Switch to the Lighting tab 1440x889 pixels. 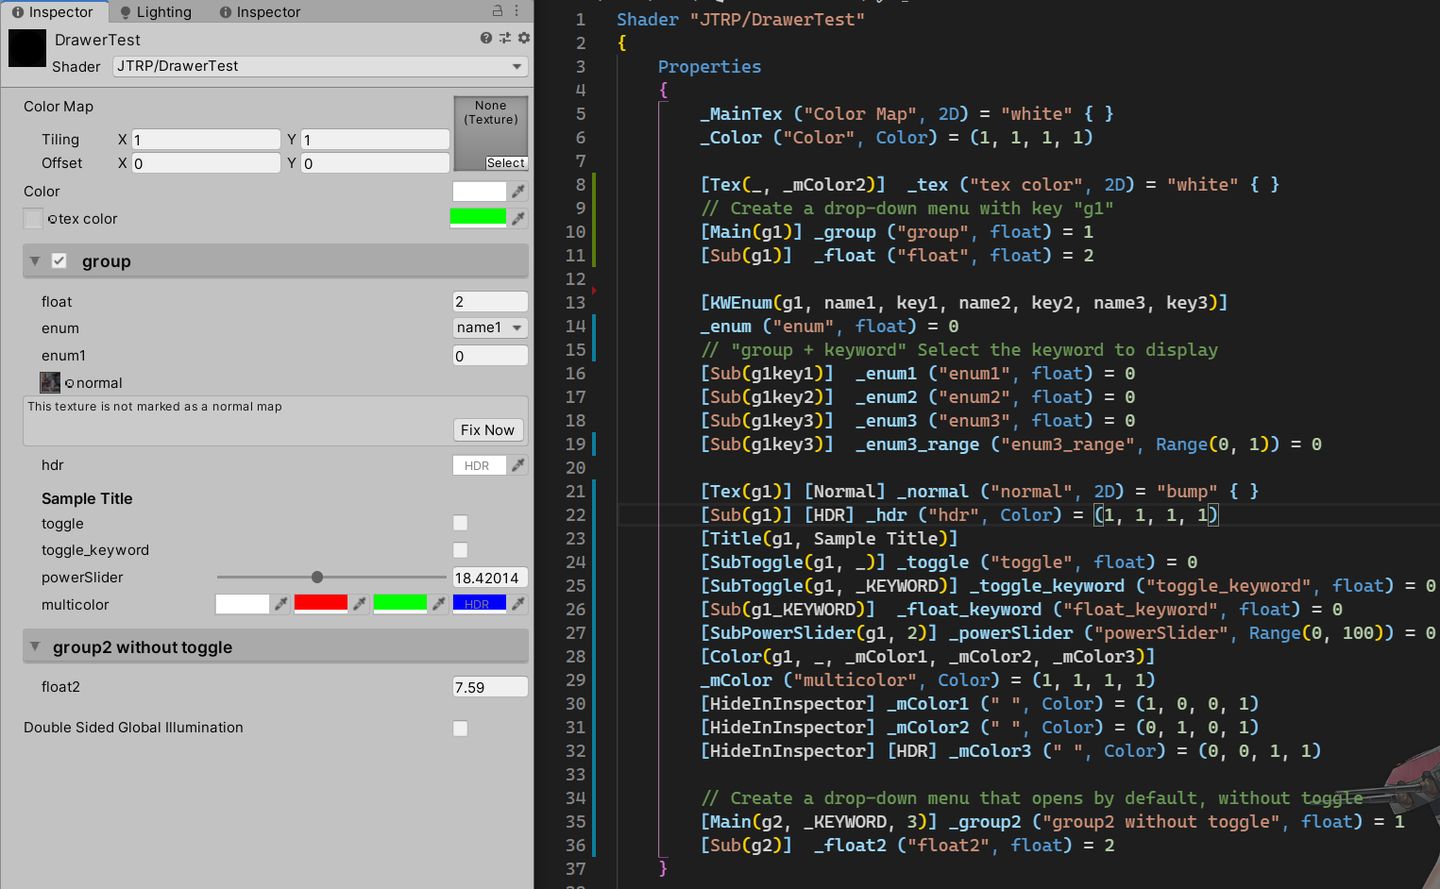(155, 11)
